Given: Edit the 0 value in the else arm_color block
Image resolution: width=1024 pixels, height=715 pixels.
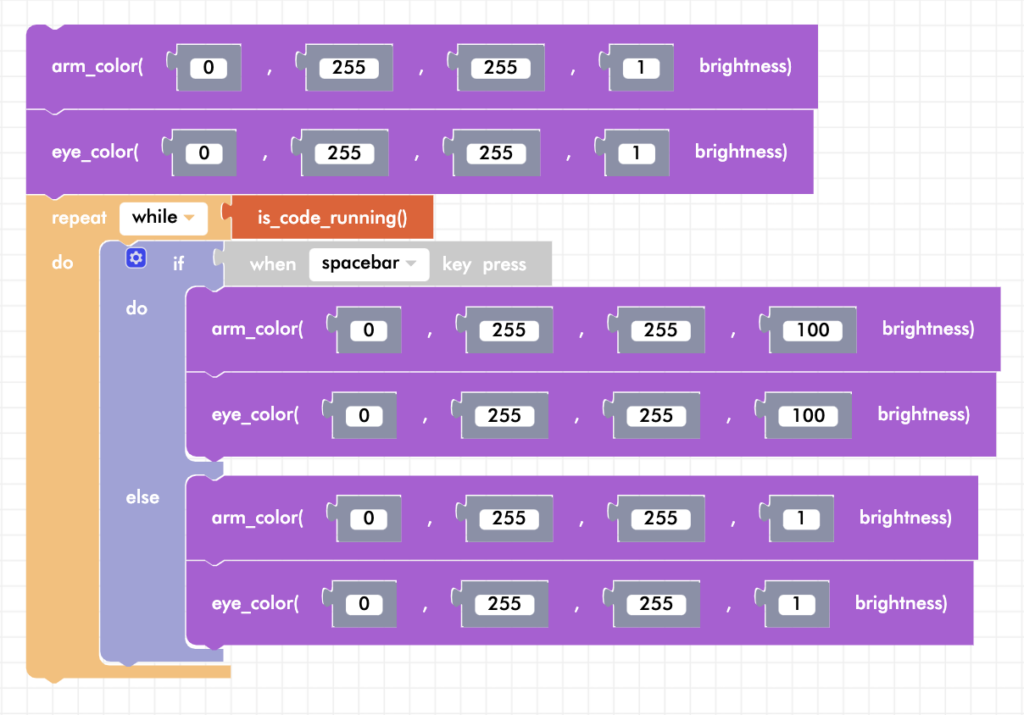Looking at the screenshot, I should click(368, 518).
